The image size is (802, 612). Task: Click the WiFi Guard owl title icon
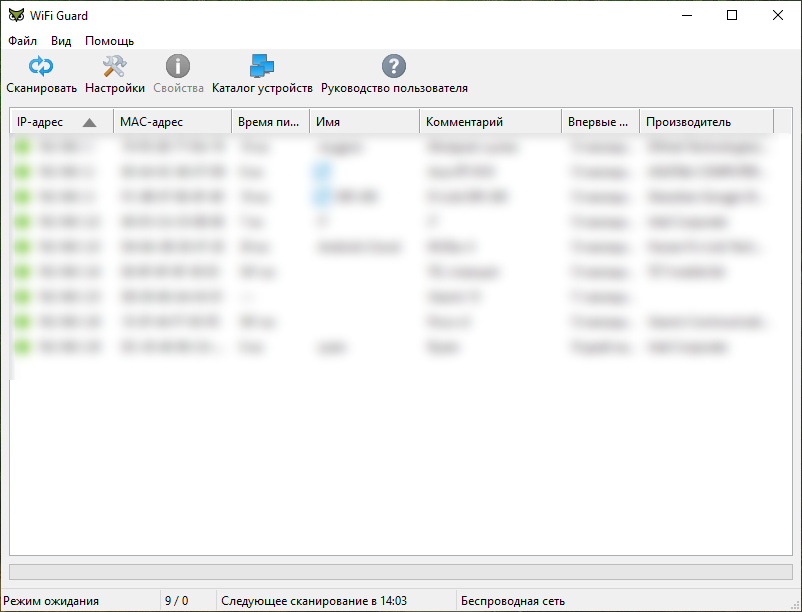pyautogui.click(x=16, y=15)
